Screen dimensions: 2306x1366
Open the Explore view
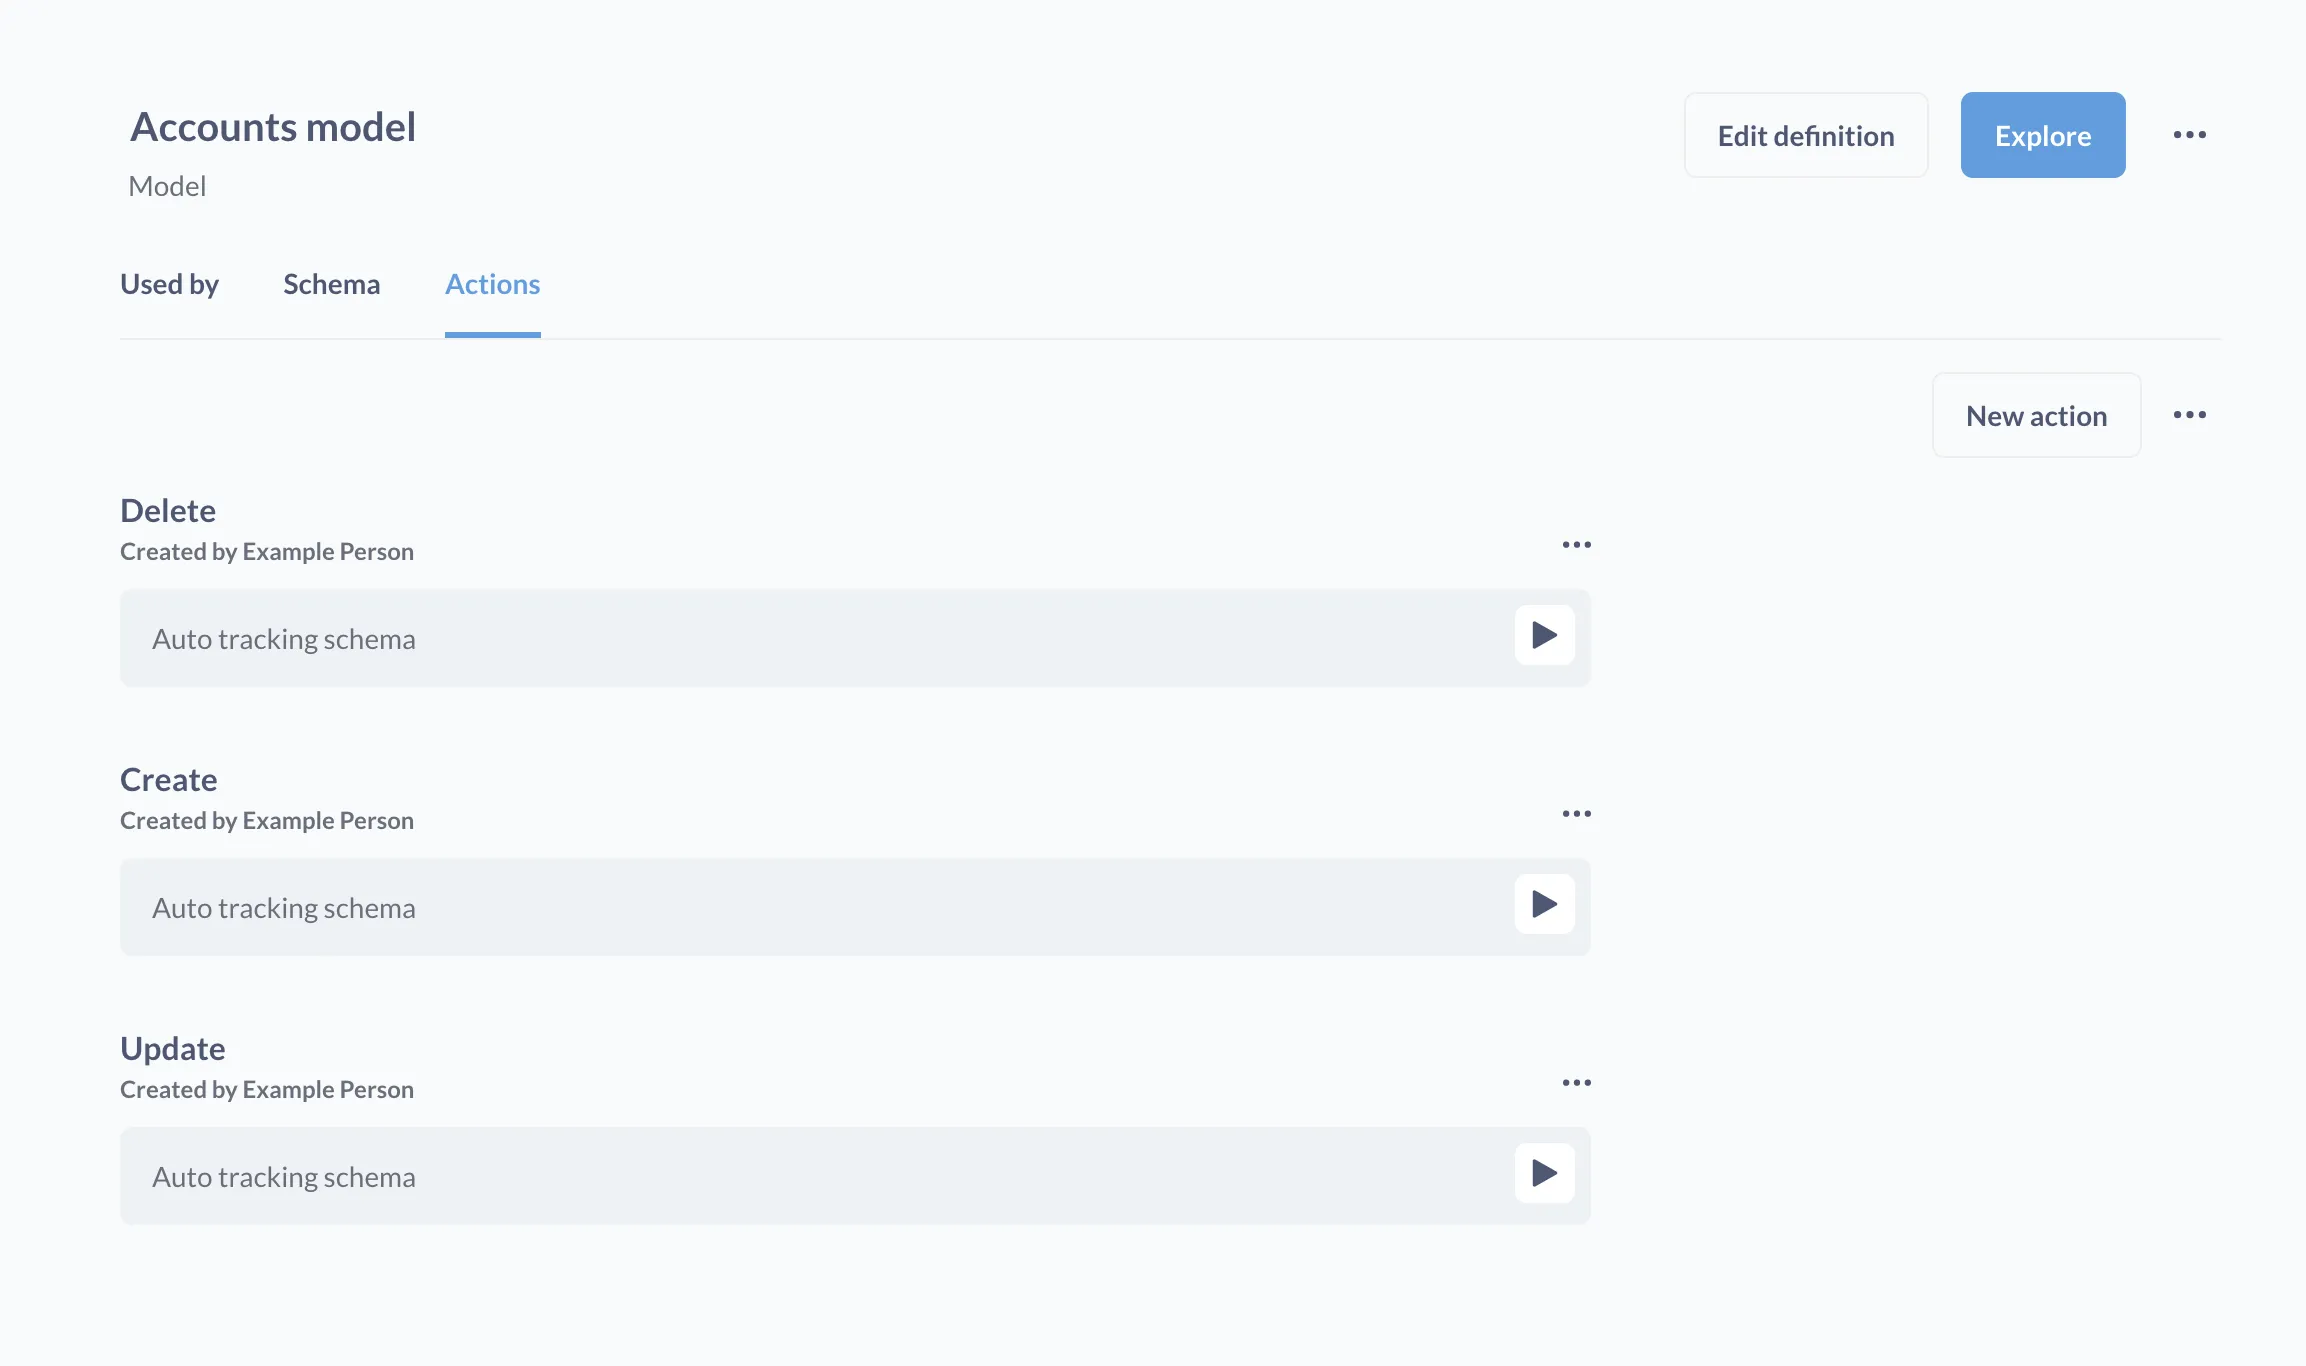pos(2042,134)
